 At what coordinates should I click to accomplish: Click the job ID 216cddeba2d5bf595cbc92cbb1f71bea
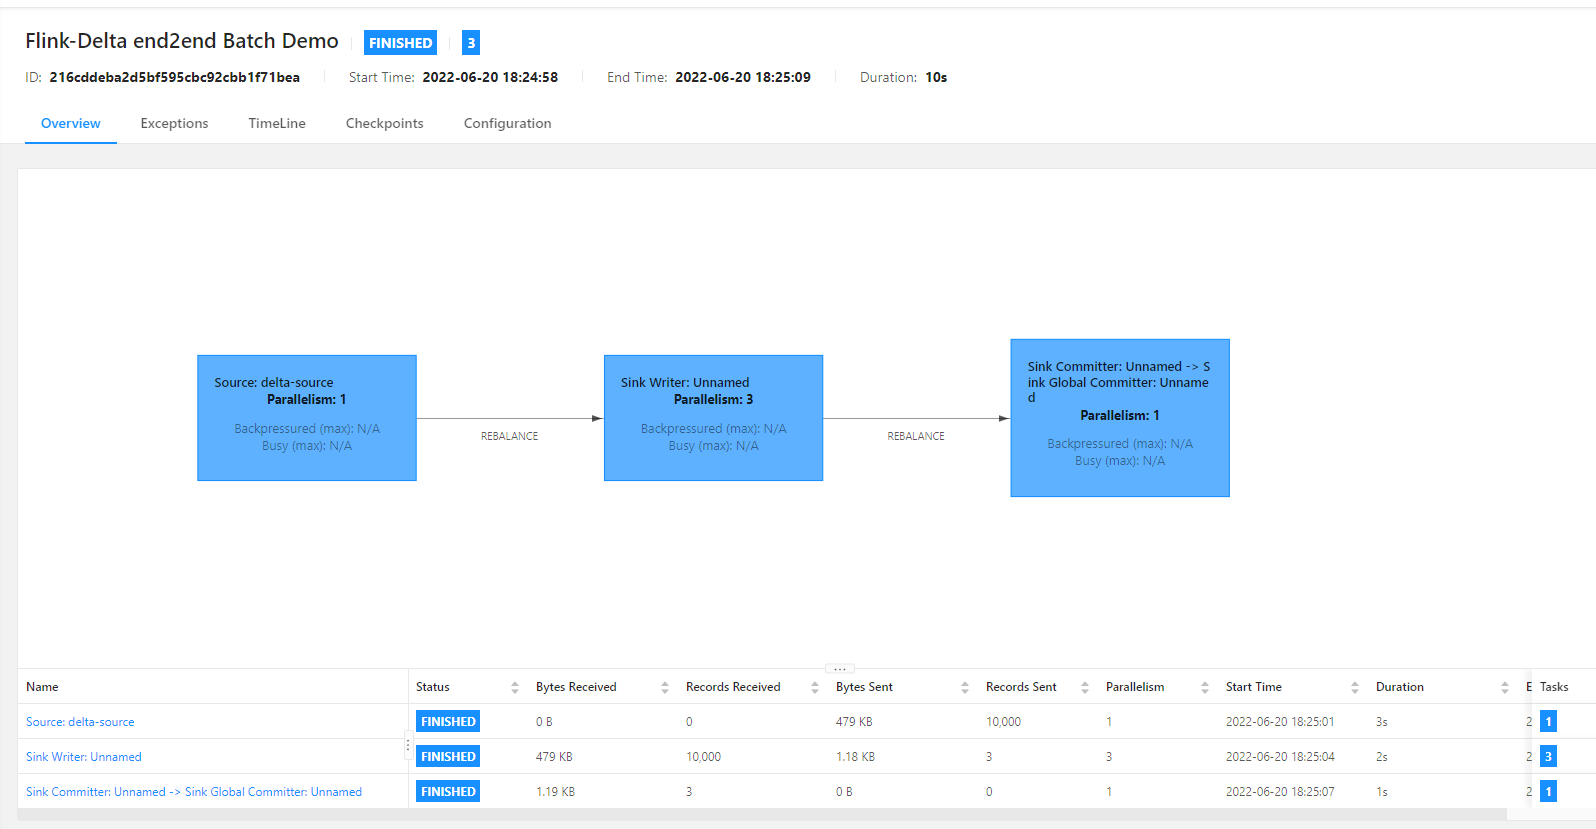coord(175,77)
